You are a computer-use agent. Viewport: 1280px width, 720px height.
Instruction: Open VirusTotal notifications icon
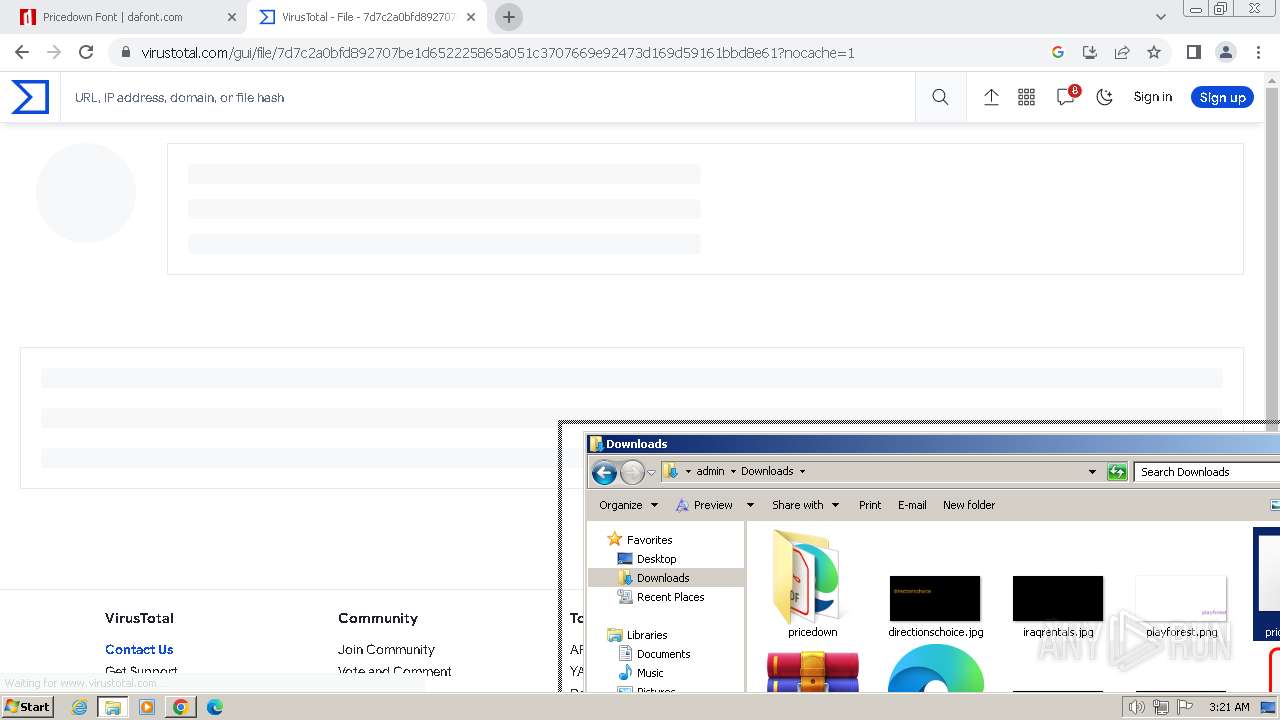[1066, 96]
